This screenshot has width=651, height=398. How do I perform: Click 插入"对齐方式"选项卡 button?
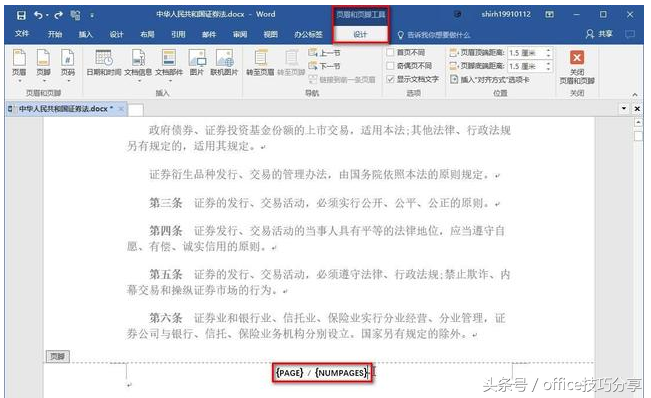click(490, 80)
